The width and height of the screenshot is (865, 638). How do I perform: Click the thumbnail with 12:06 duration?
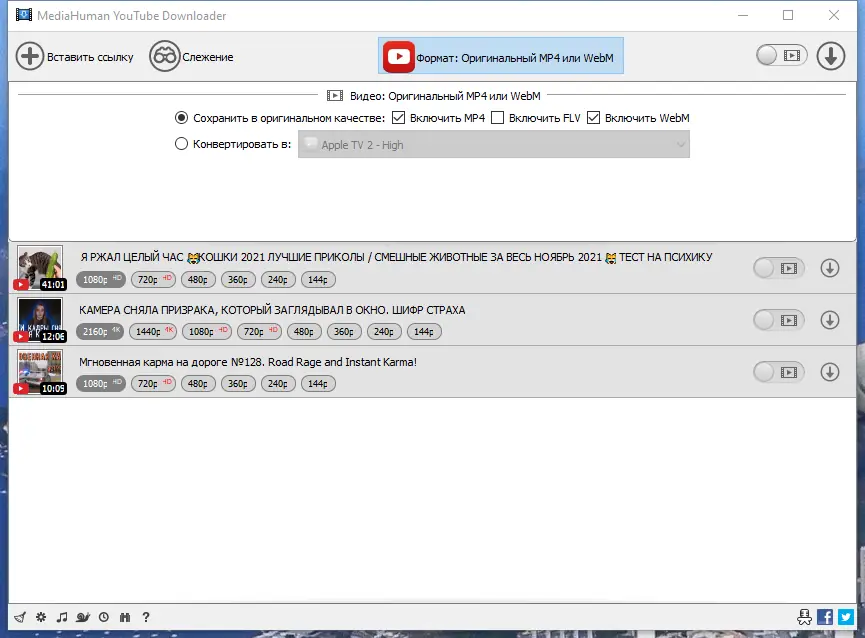click(x=40, y=320)
